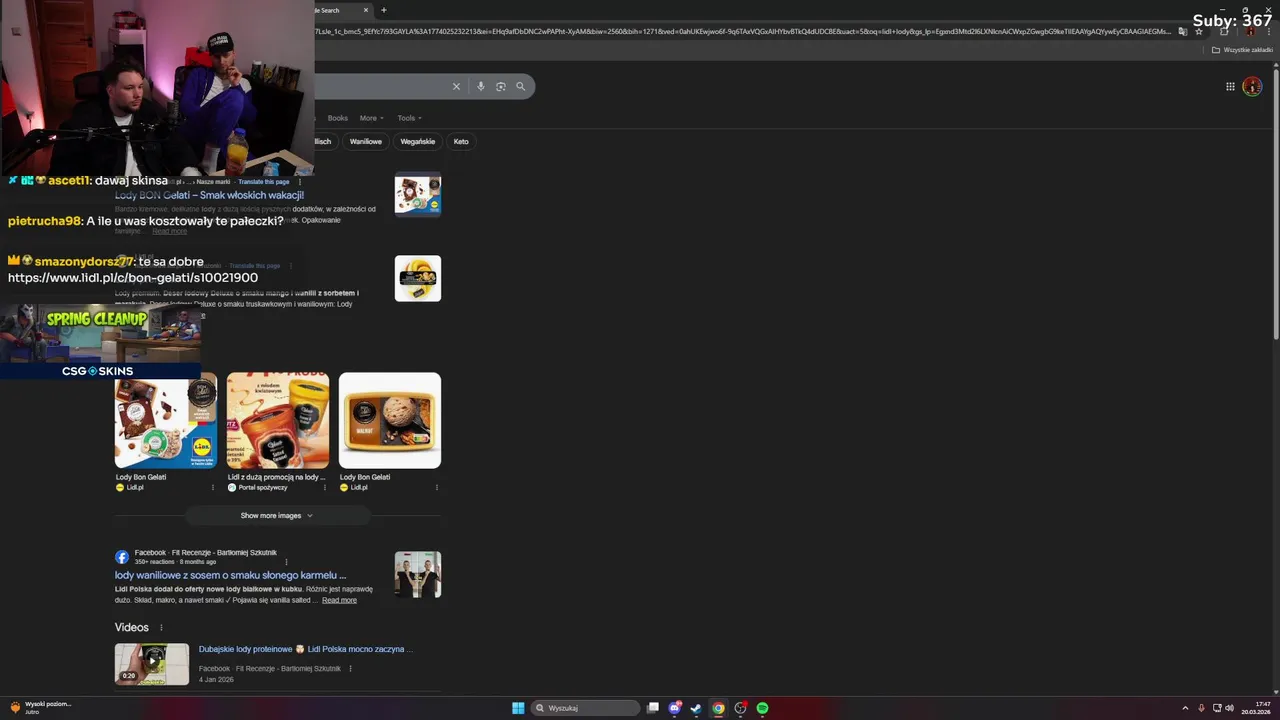Show hidden system tray icons
This screenshot has height=720, width=1280.
tap(1185, 708)
